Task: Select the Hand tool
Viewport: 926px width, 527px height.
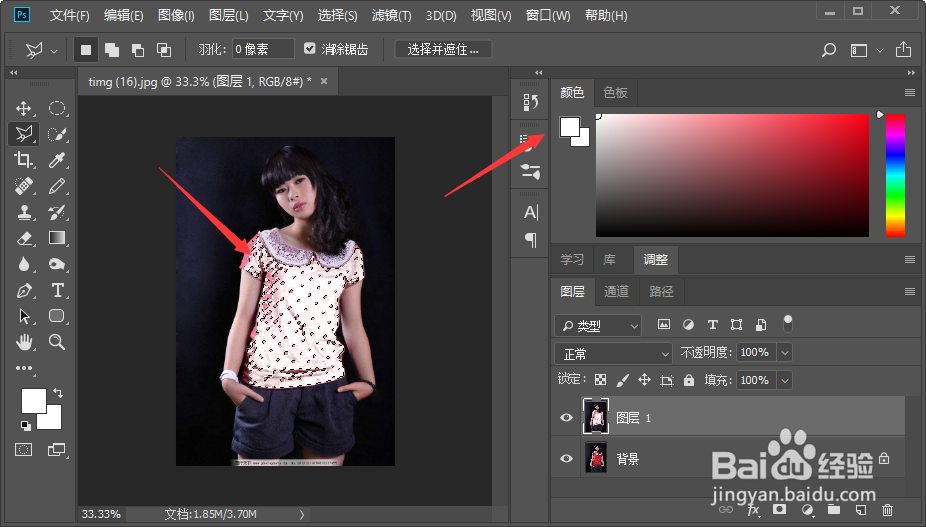Action: 24,341
